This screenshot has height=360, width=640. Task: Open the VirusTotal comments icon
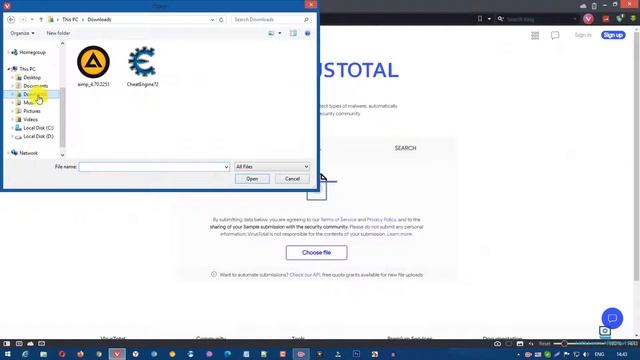pos(555,36)
